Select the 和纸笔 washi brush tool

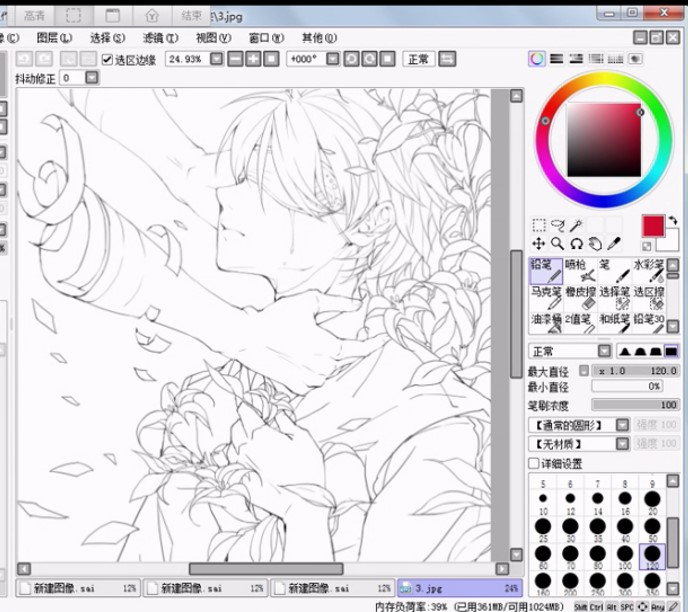(x=614, y=323)
